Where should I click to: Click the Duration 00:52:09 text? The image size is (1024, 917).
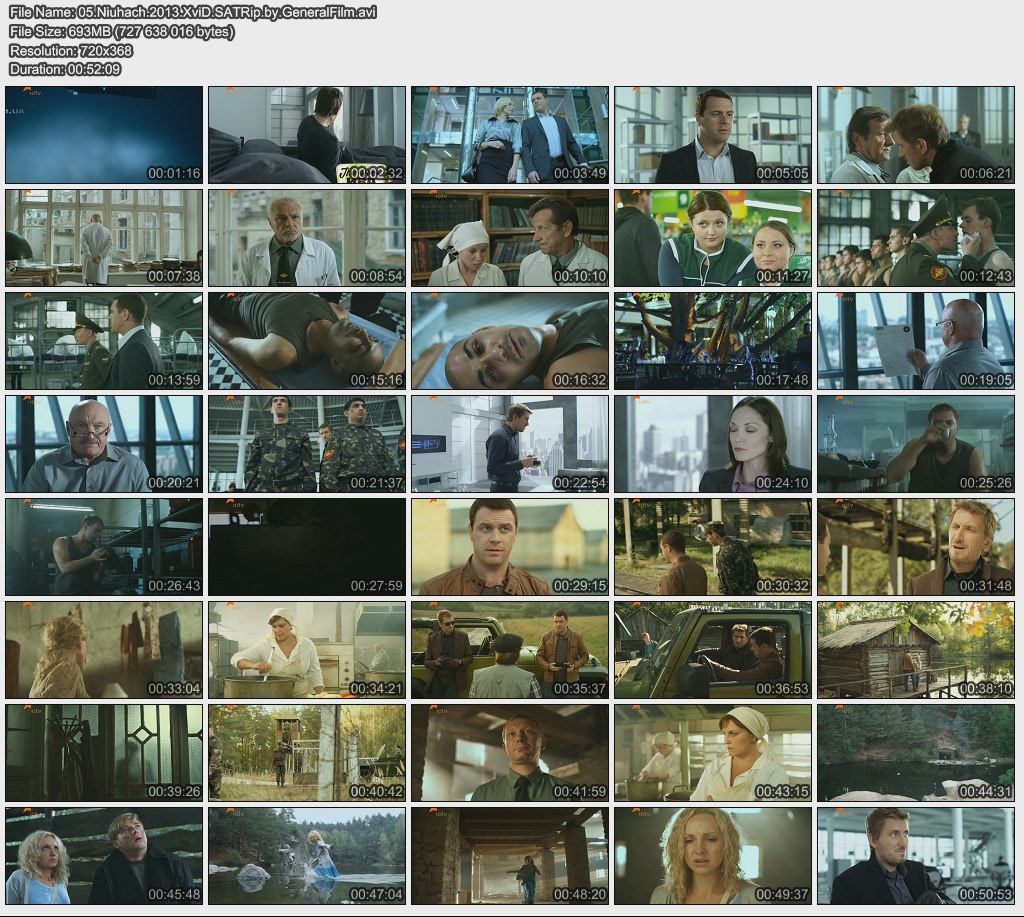[65, 69]
